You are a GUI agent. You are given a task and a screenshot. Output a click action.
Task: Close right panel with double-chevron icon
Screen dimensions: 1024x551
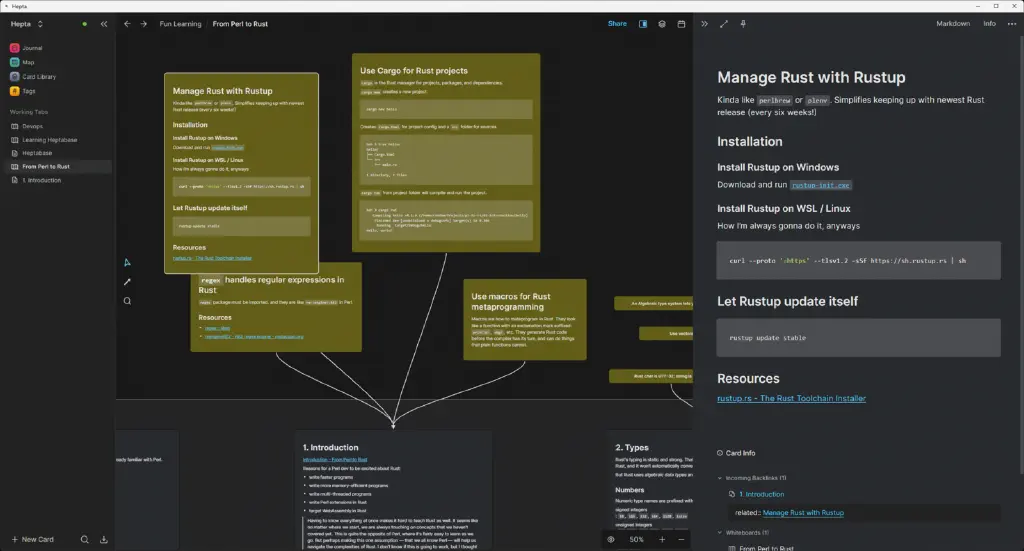704,24
